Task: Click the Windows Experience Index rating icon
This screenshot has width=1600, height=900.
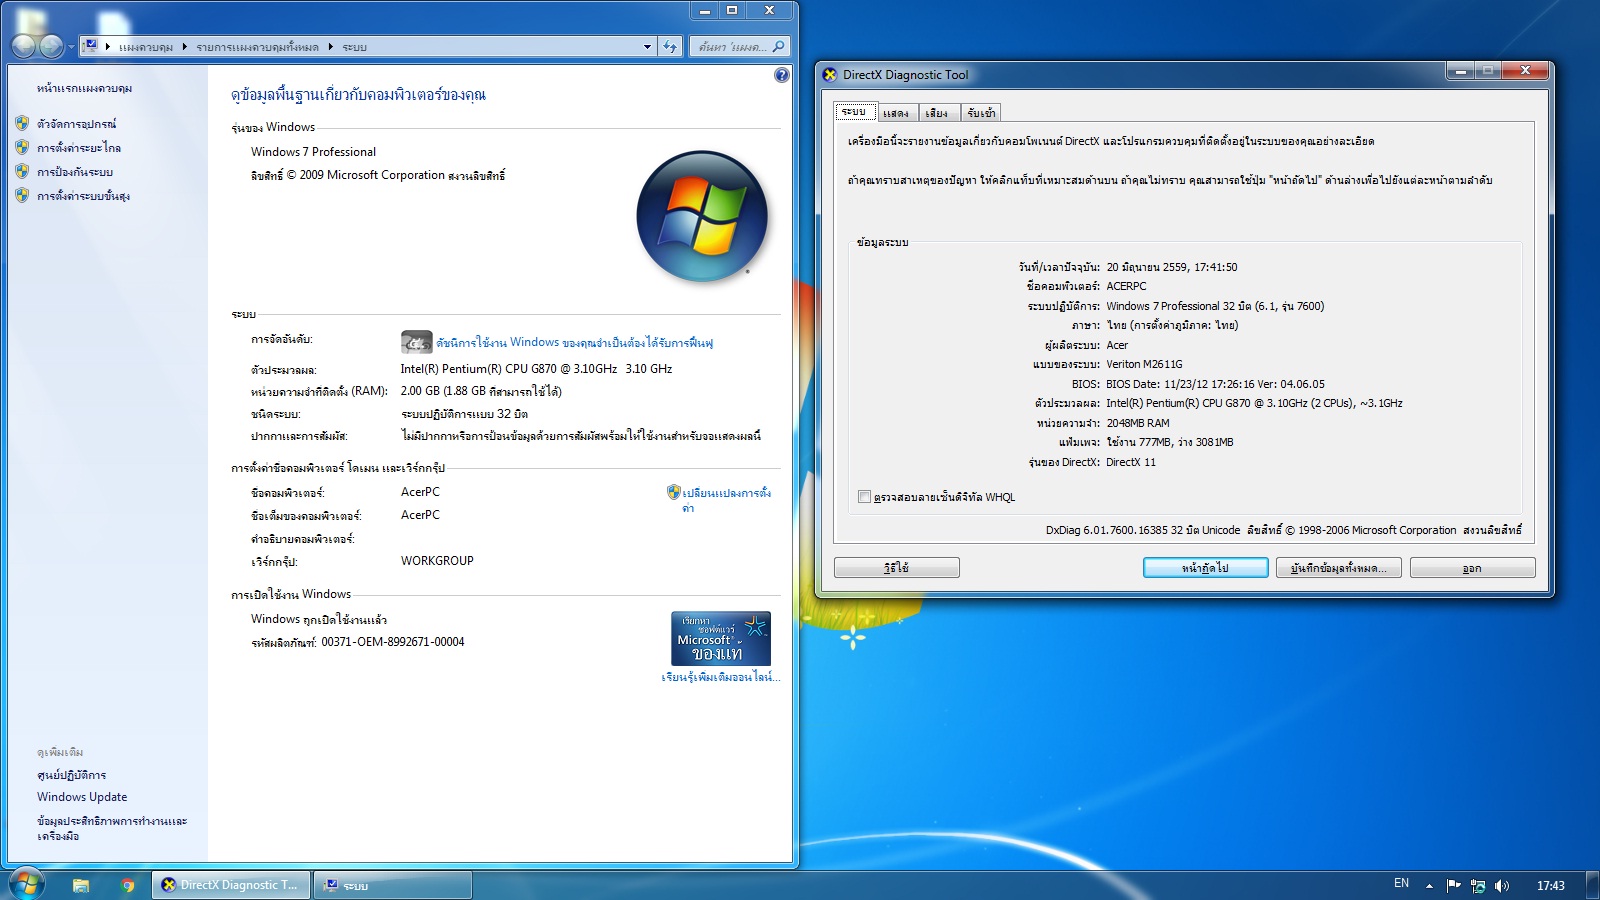Action: 416,342
